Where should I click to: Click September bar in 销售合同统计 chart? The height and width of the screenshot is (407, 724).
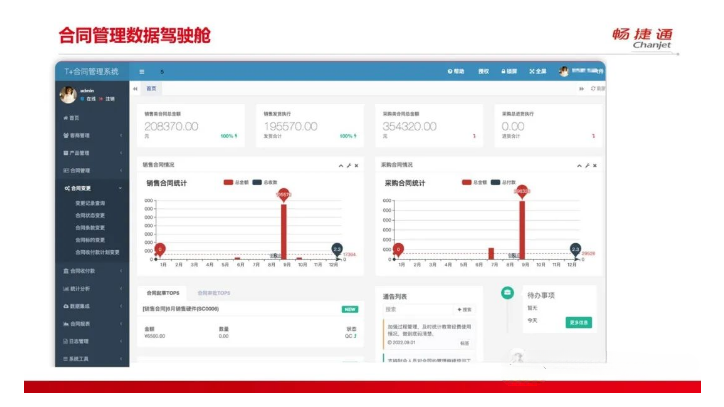pos(284,231)
